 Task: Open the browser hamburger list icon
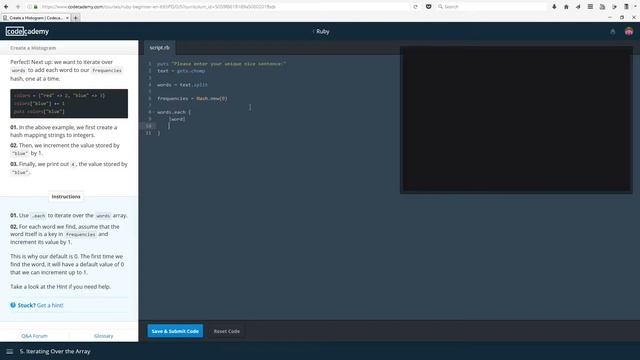pyautogui.click(x=590, y=7)
